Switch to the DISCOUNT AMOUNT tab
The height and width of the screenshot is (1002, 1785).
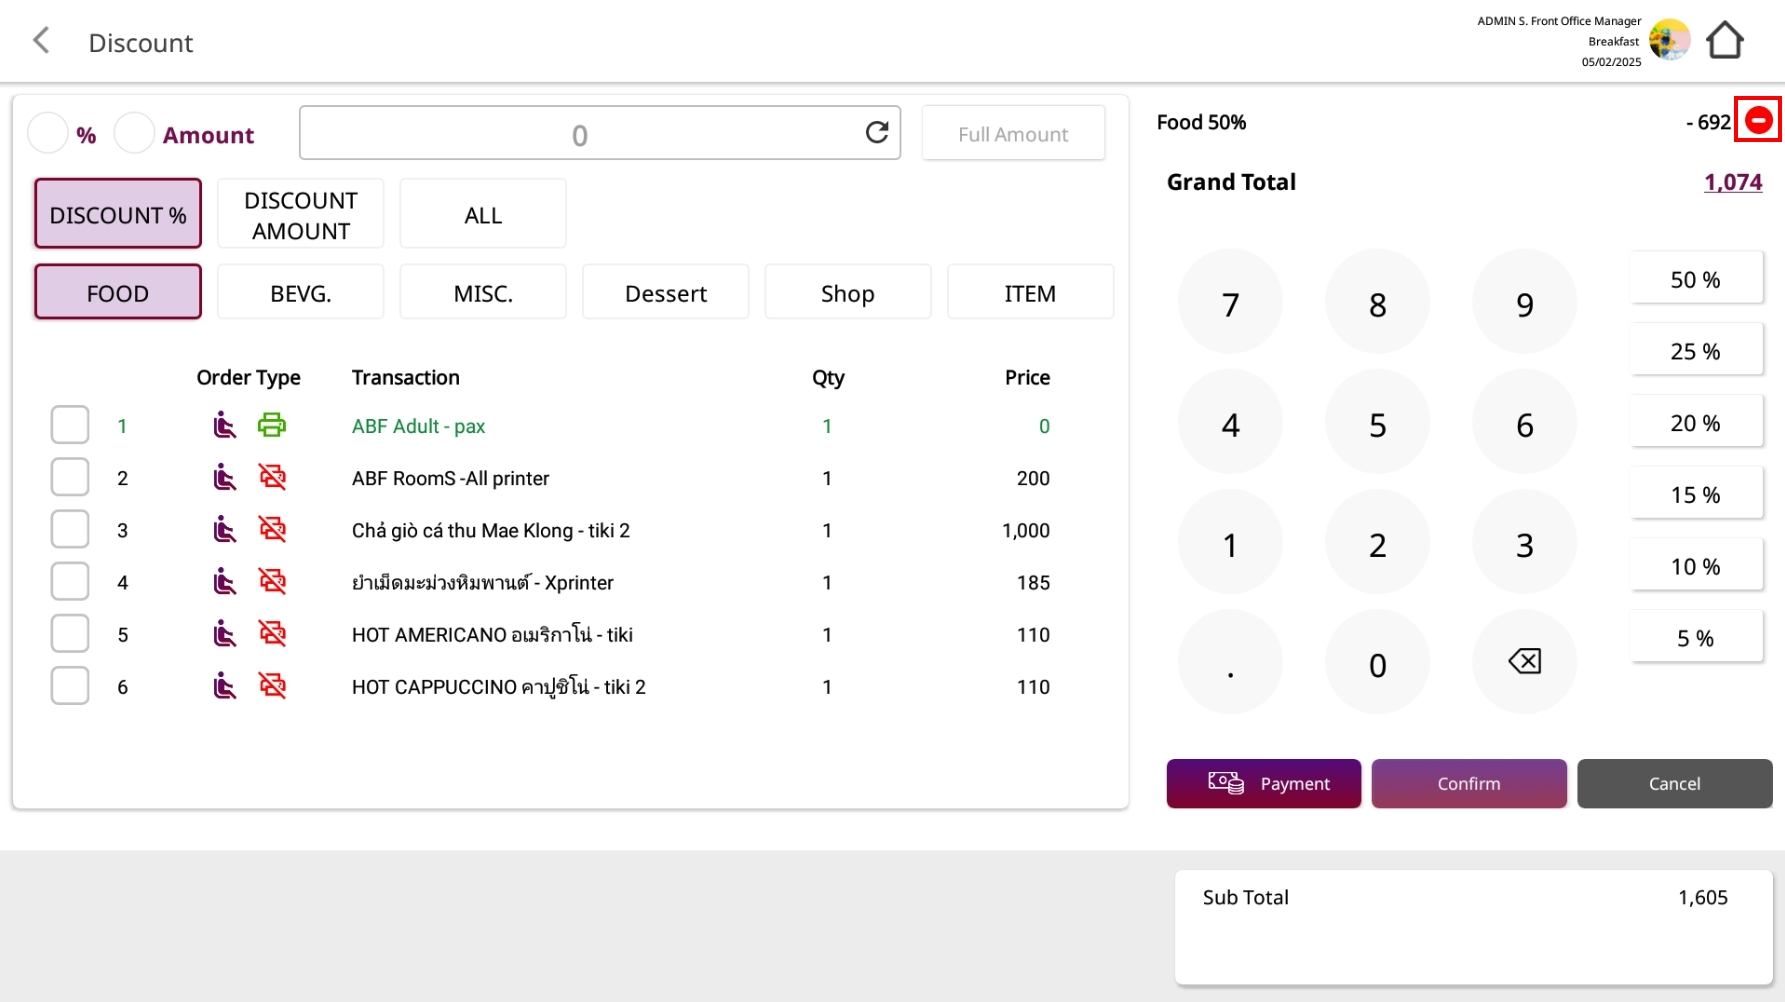pos(300,214)
